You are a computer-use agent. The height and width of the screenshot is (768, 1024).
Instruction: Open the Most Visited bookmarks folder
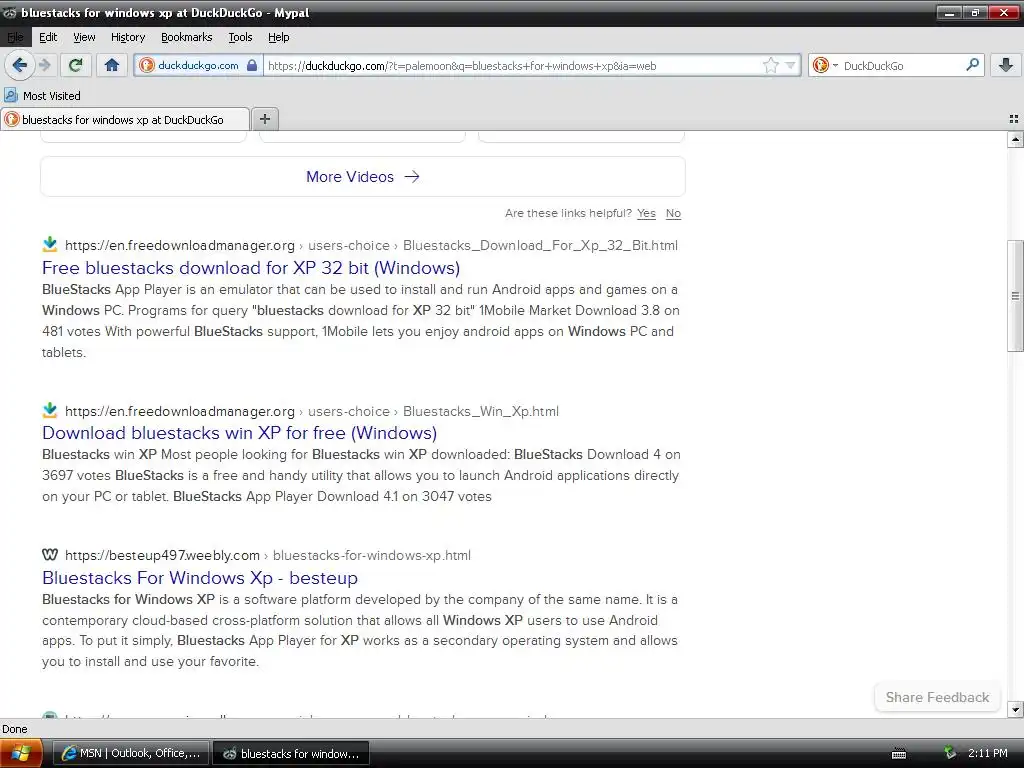point(42,95)
